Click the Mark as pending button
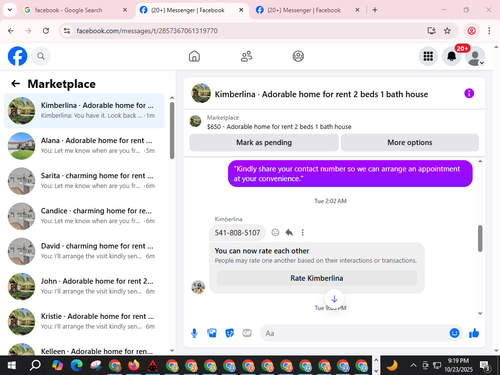This screenshot has height=375, width=500. coord(264,143)
